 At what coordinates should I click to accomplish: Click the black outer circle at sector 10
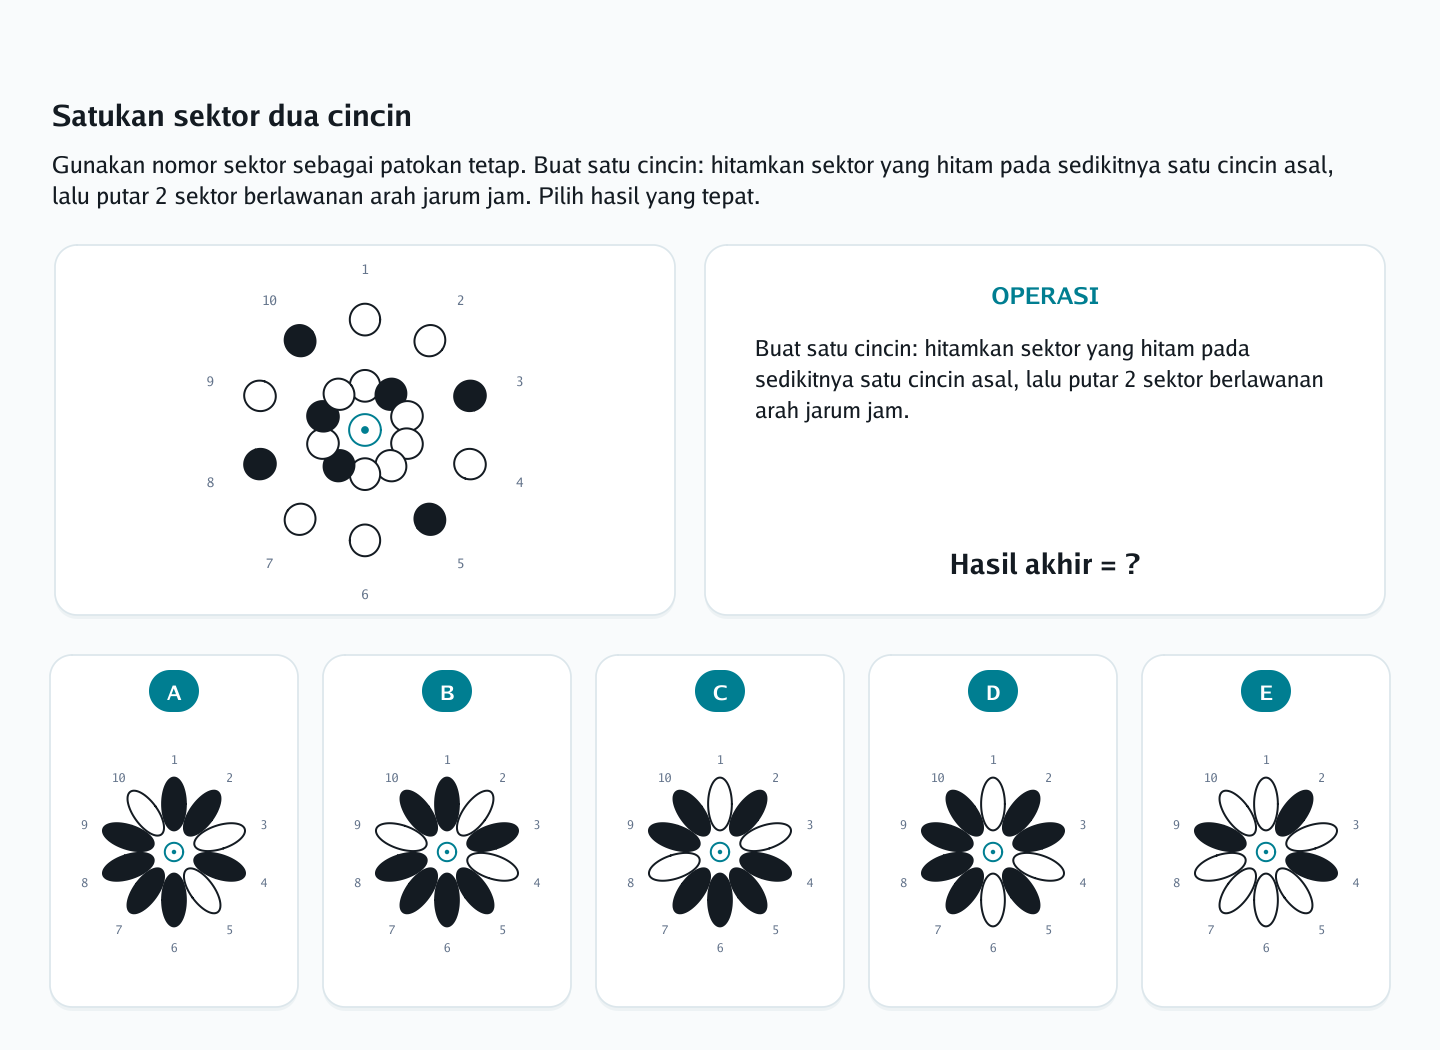click(x=300, y=341)
